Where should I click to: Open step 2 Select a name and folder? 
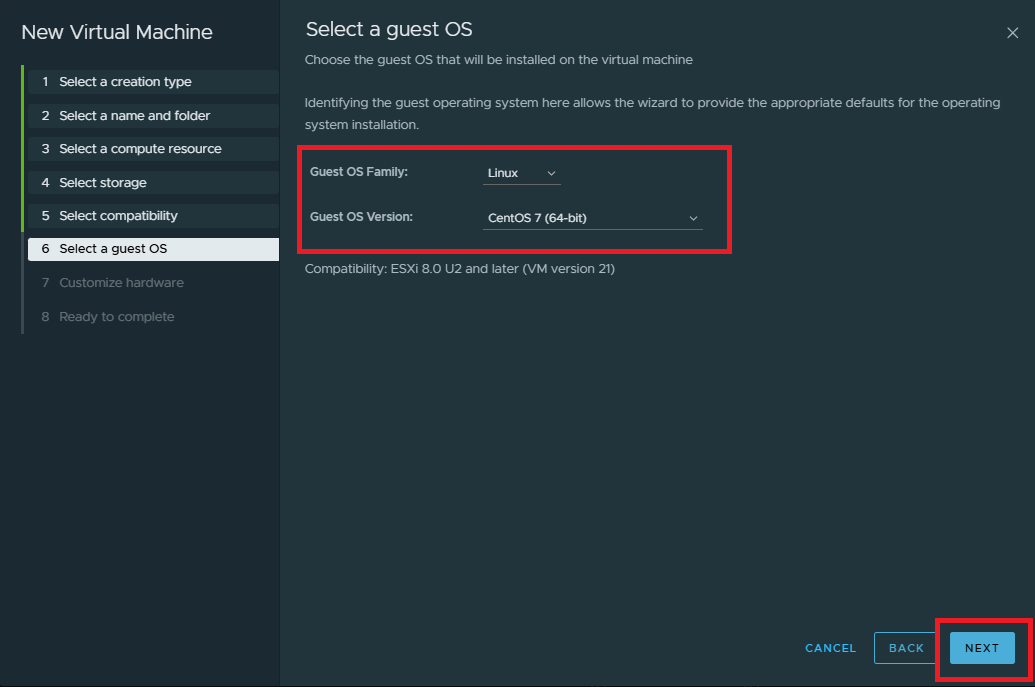coord(134,116)
